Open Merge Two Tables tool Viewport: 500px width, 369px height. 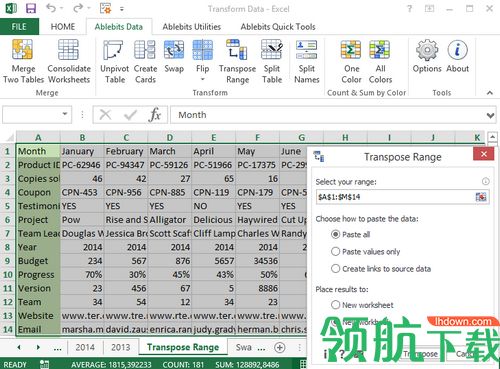pos(23,62)
